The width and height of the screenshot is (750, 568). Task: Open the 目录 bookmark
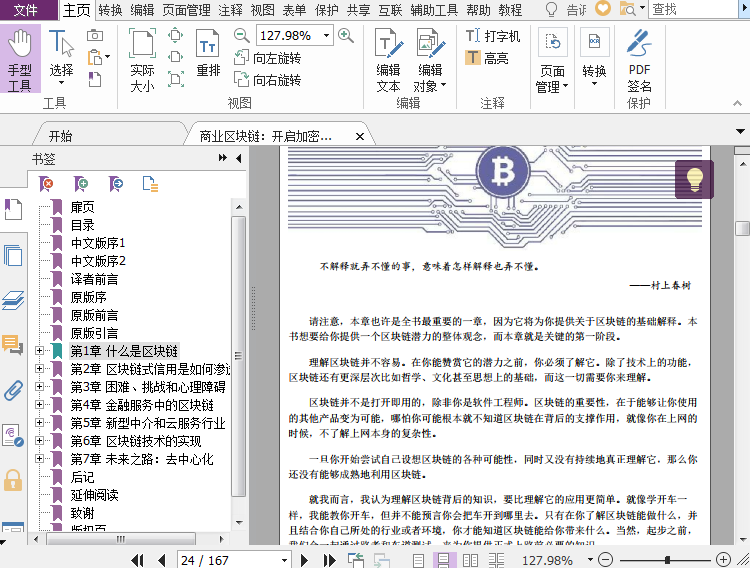coord(82,225)
